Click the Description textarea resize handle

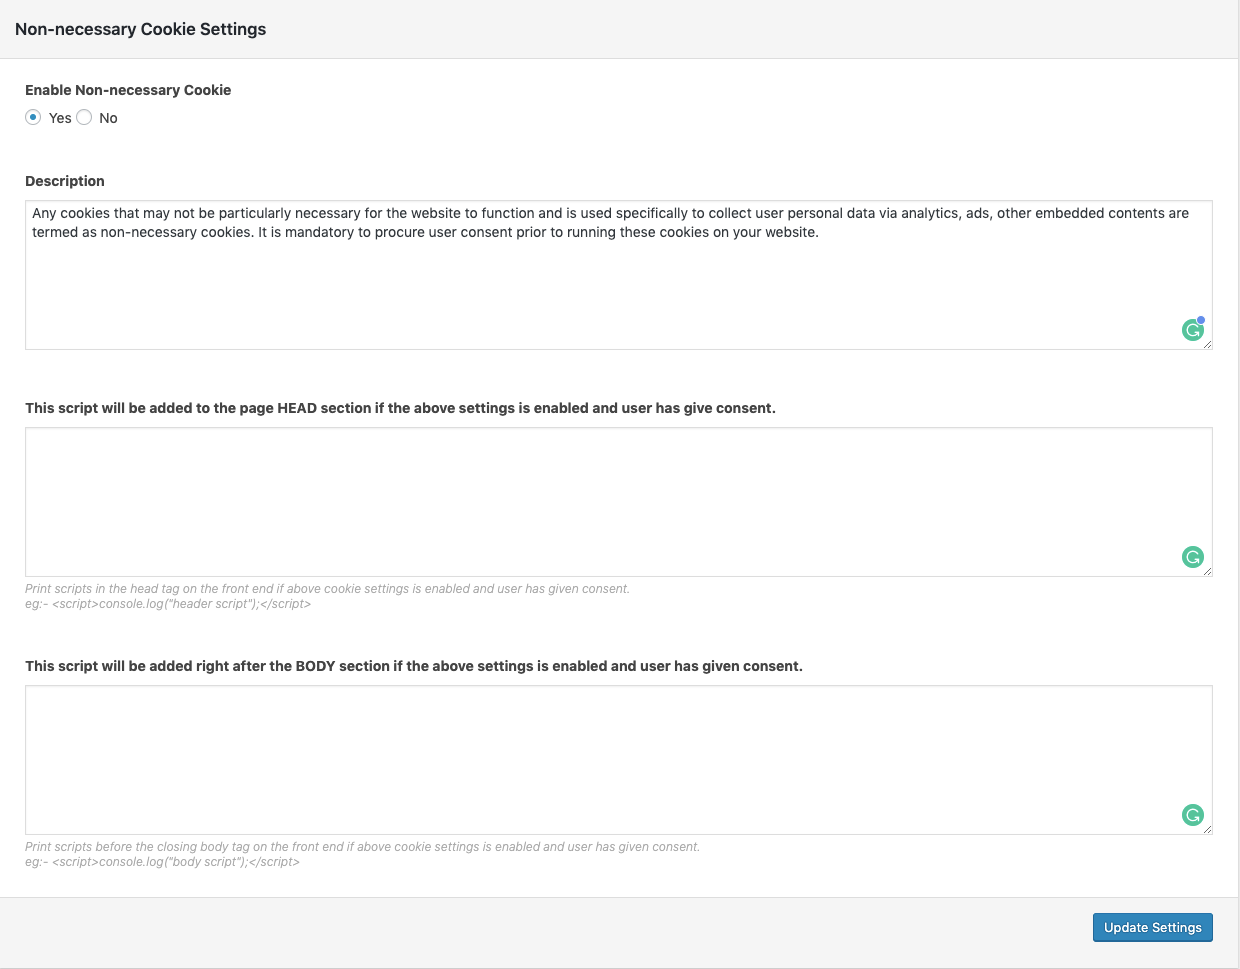pyautogui.click(x=1208, y=345)
